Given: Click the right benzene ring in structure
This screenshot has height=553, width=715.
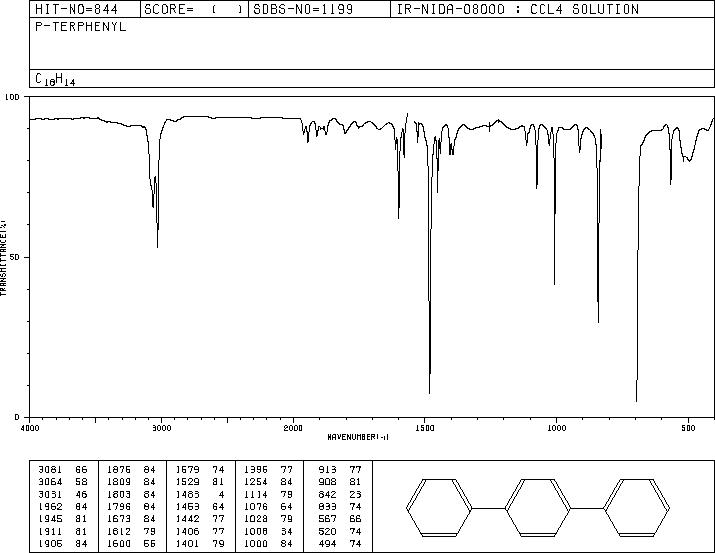Looking at the screenshot, I should [x=637, y=507].
